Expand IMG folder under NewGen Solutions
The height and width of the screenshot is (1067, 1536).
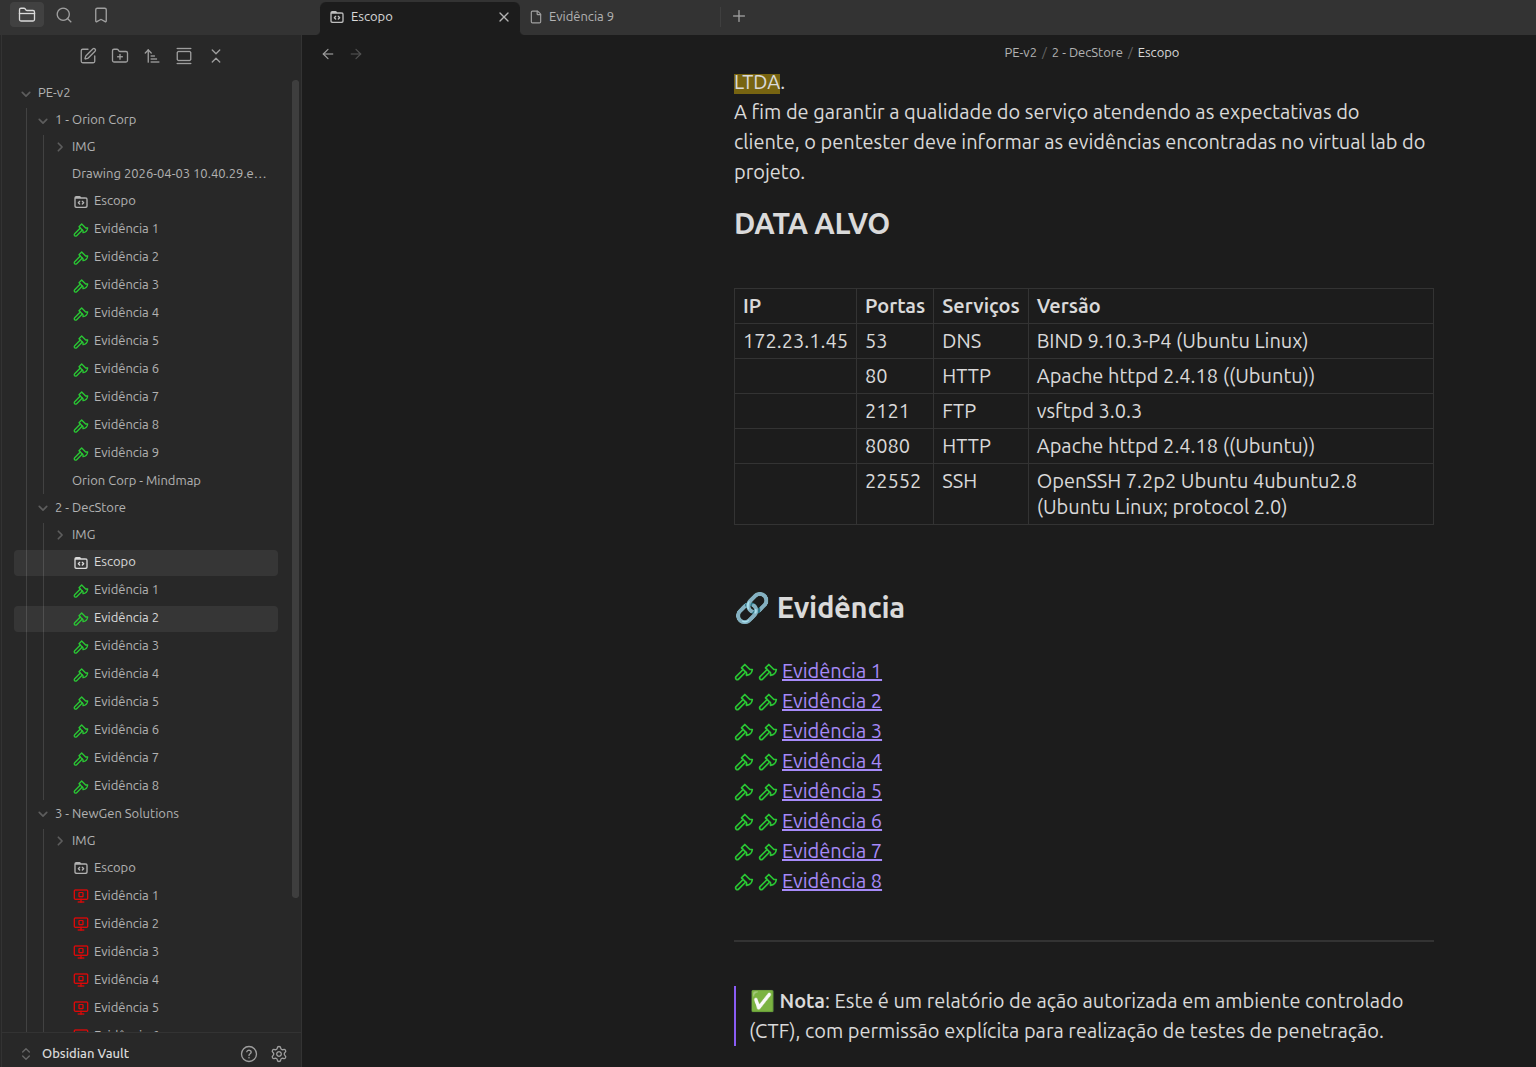[x=60, y=841]
